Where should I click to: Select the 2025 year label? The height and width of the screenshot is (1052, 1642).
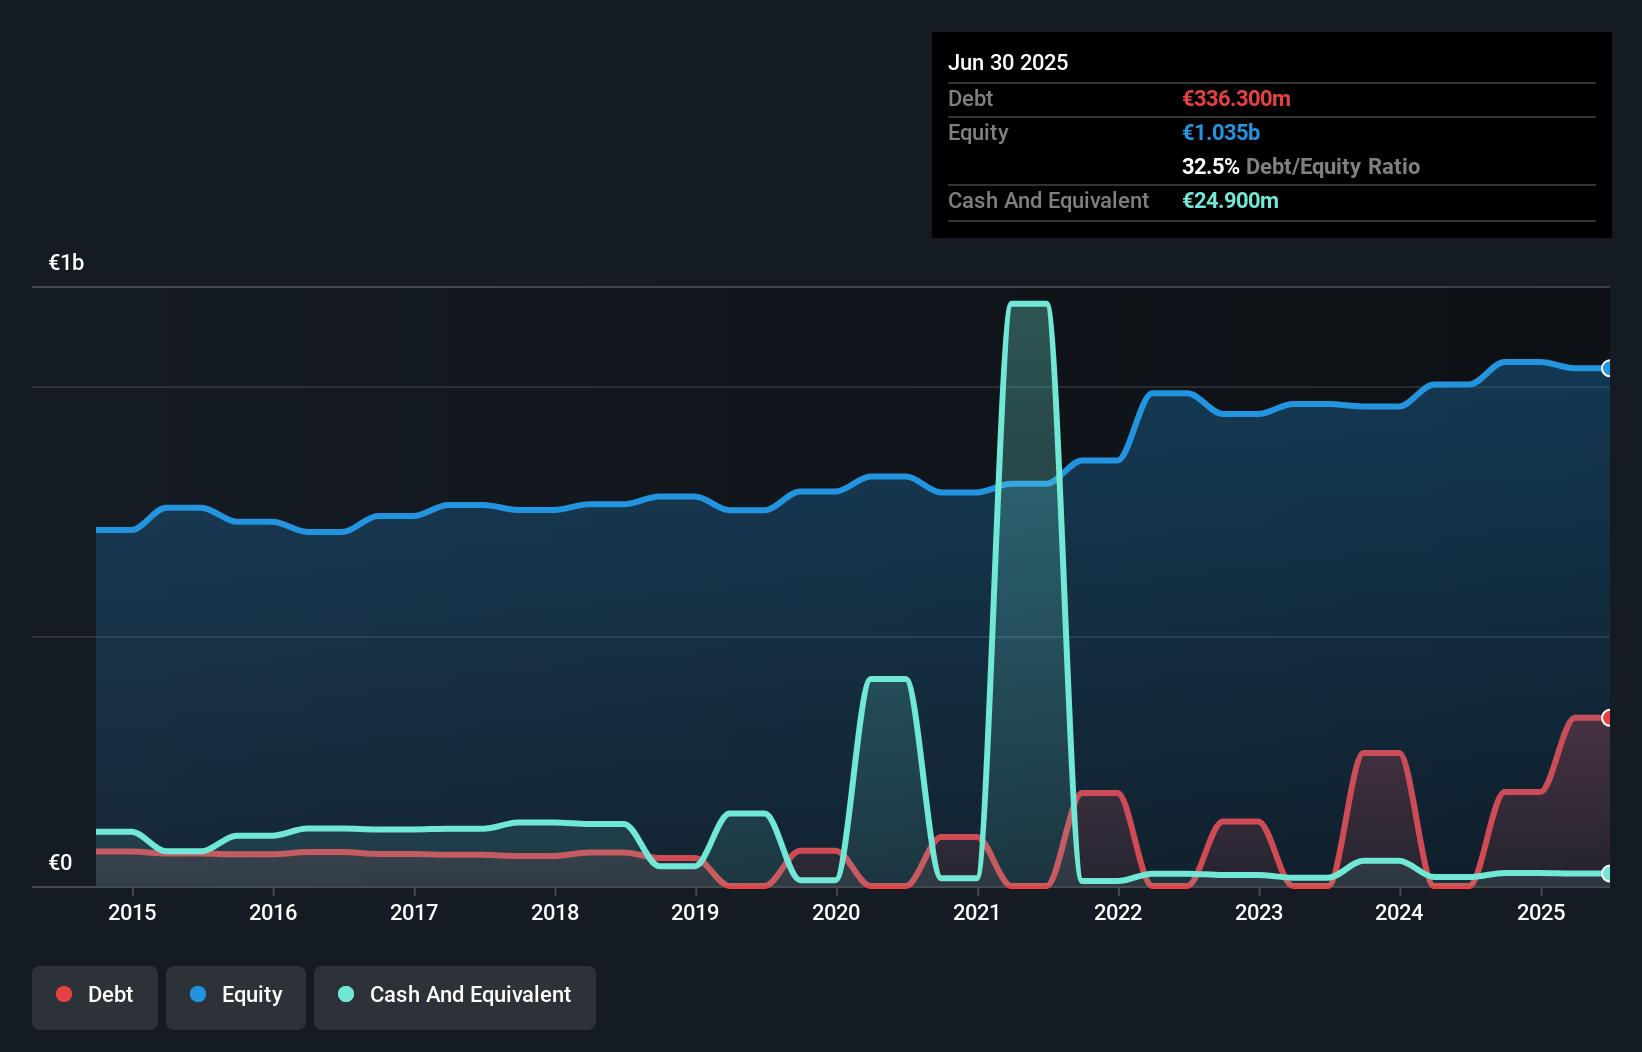pyautogui.click(x=1541, y=912)
